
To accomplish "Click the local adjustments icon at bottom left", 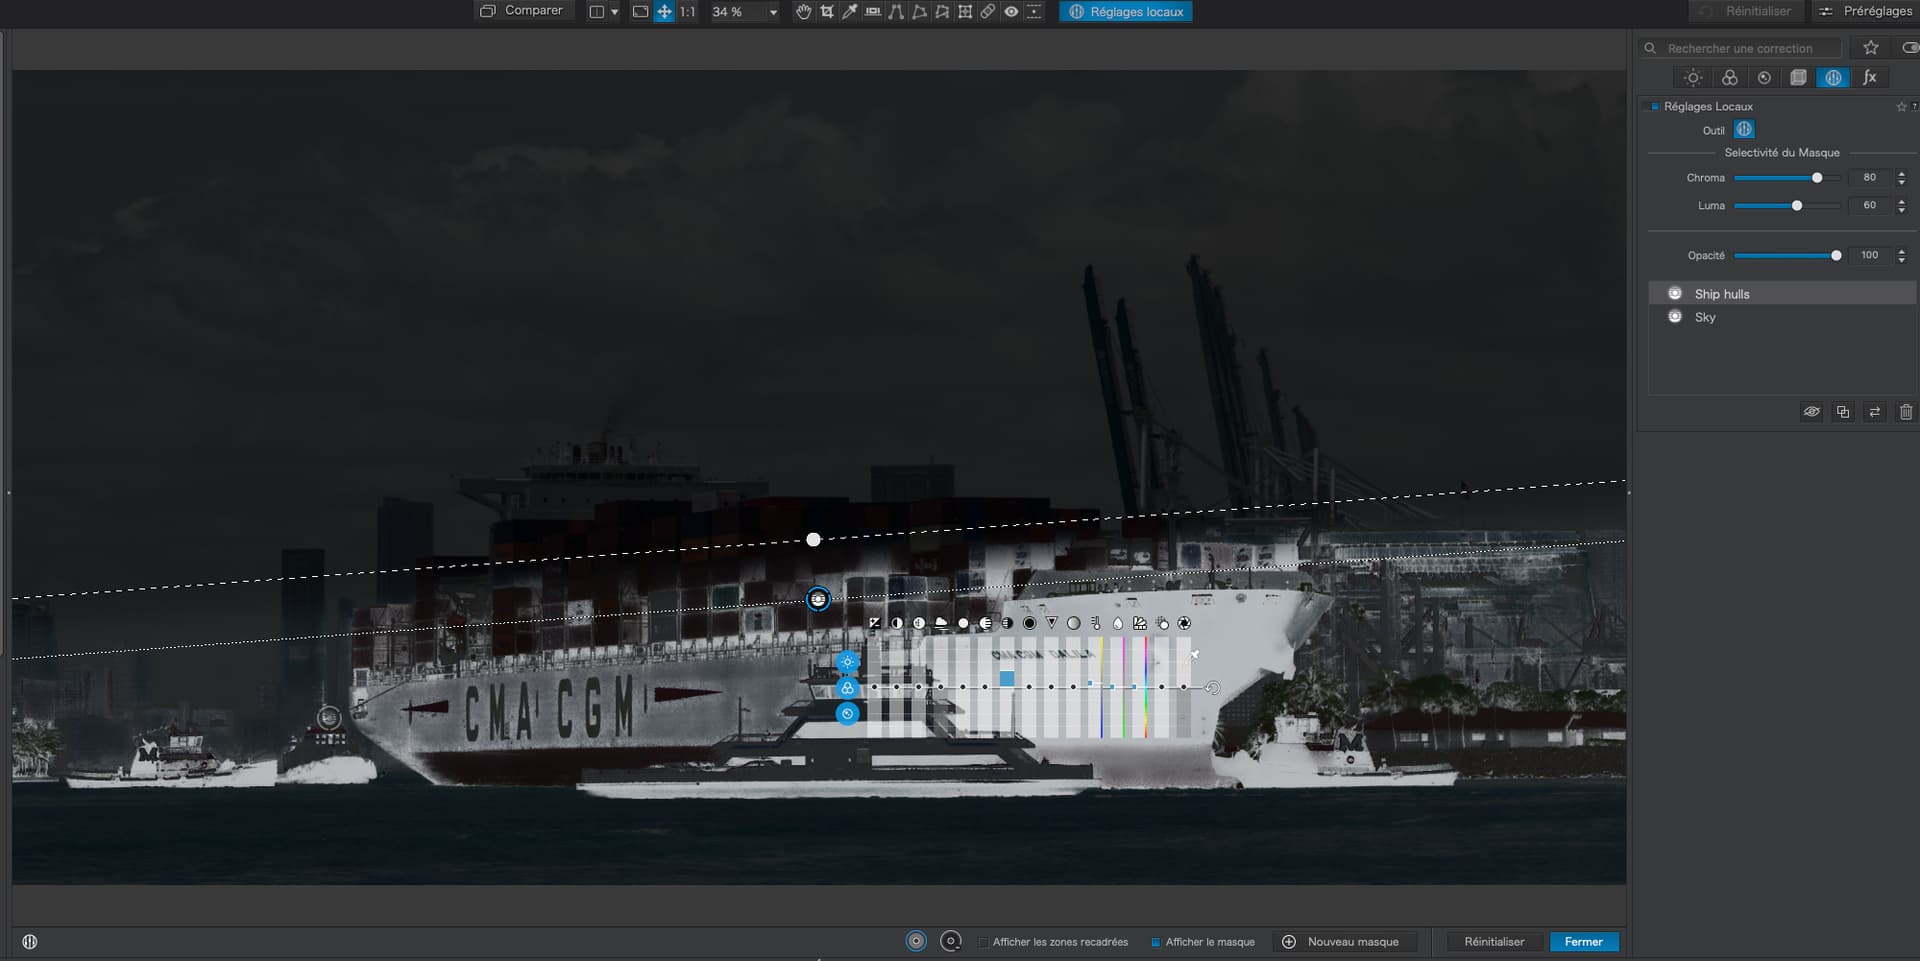I will click(30, 942).
